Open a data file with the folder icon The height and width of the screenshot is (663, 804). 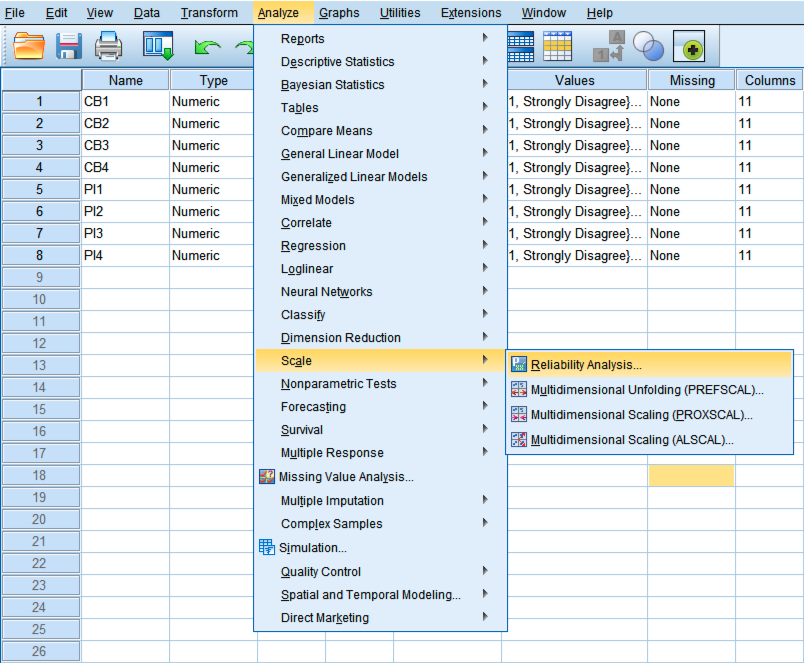27,45
